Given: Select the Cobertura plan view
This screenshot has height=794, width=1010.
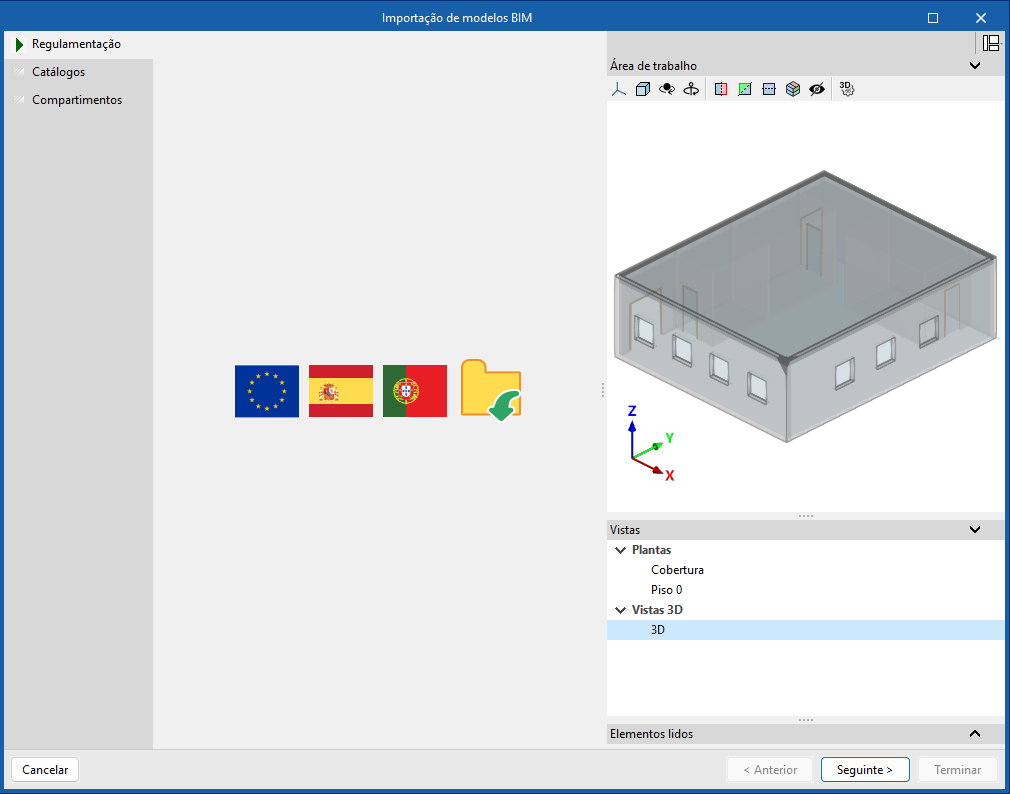Looking at the screenshot, I should click(x=677, y=570).
